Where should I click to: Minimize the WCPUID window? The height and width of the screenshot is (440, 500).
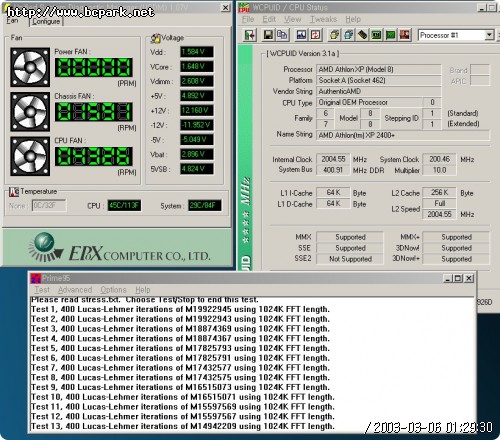(482, 7)
